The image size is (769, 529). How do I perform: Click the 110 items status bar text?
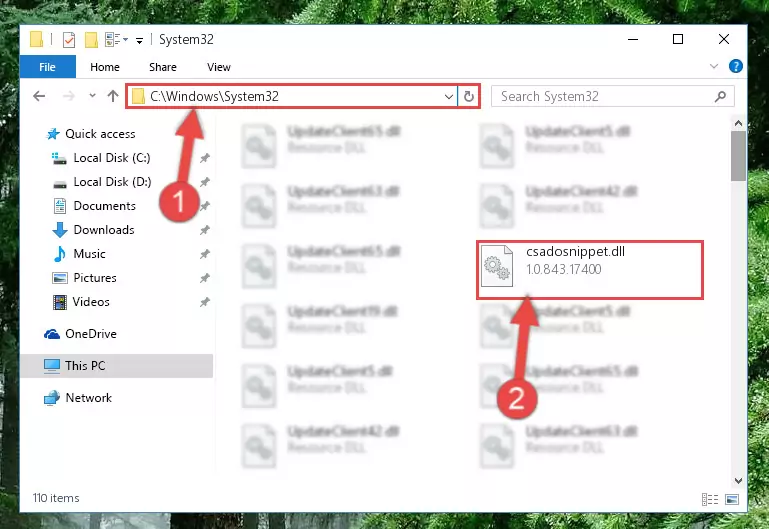(56, 498)
